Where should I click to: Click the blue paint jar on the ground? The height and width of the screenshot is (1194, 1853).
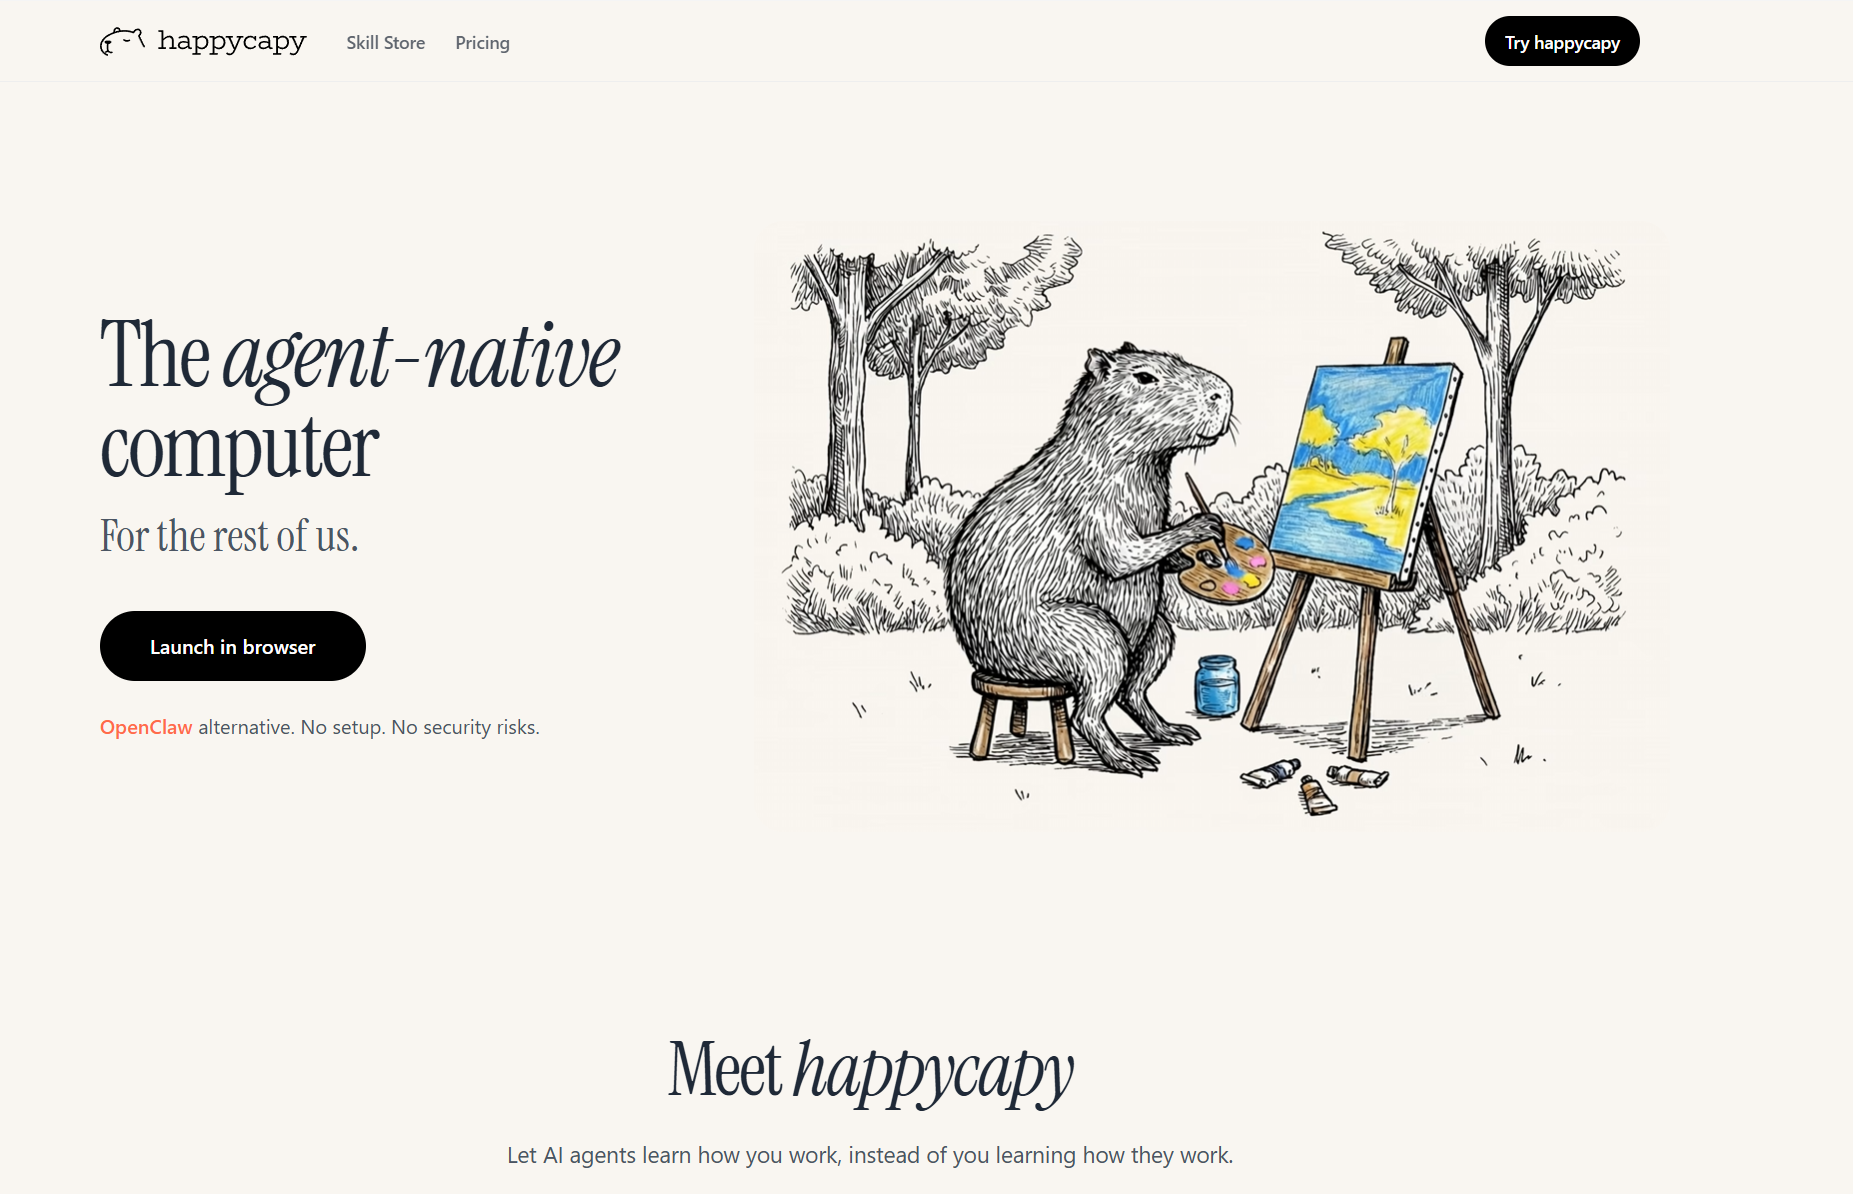(1217, 685)
